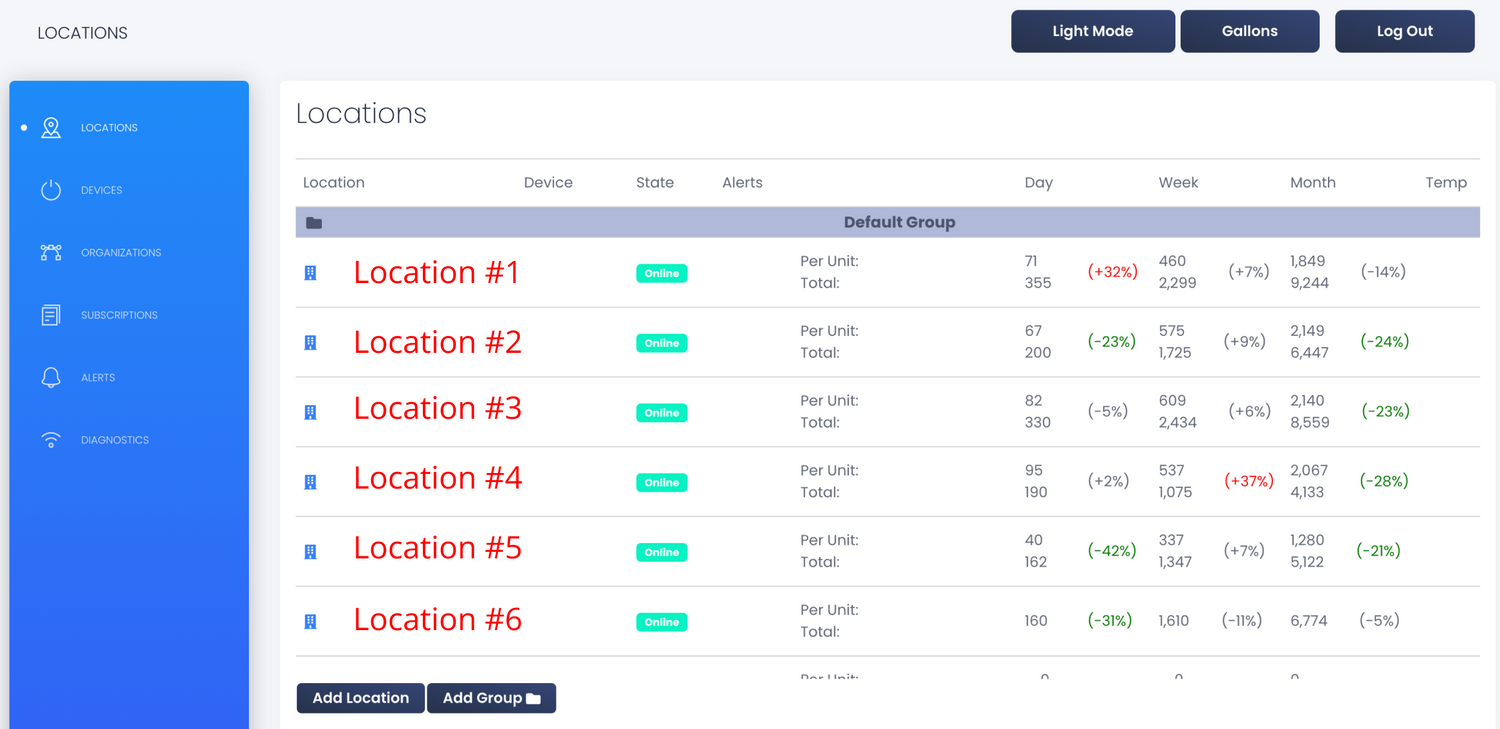Toggle the Light Mode button

(1092, 31)
